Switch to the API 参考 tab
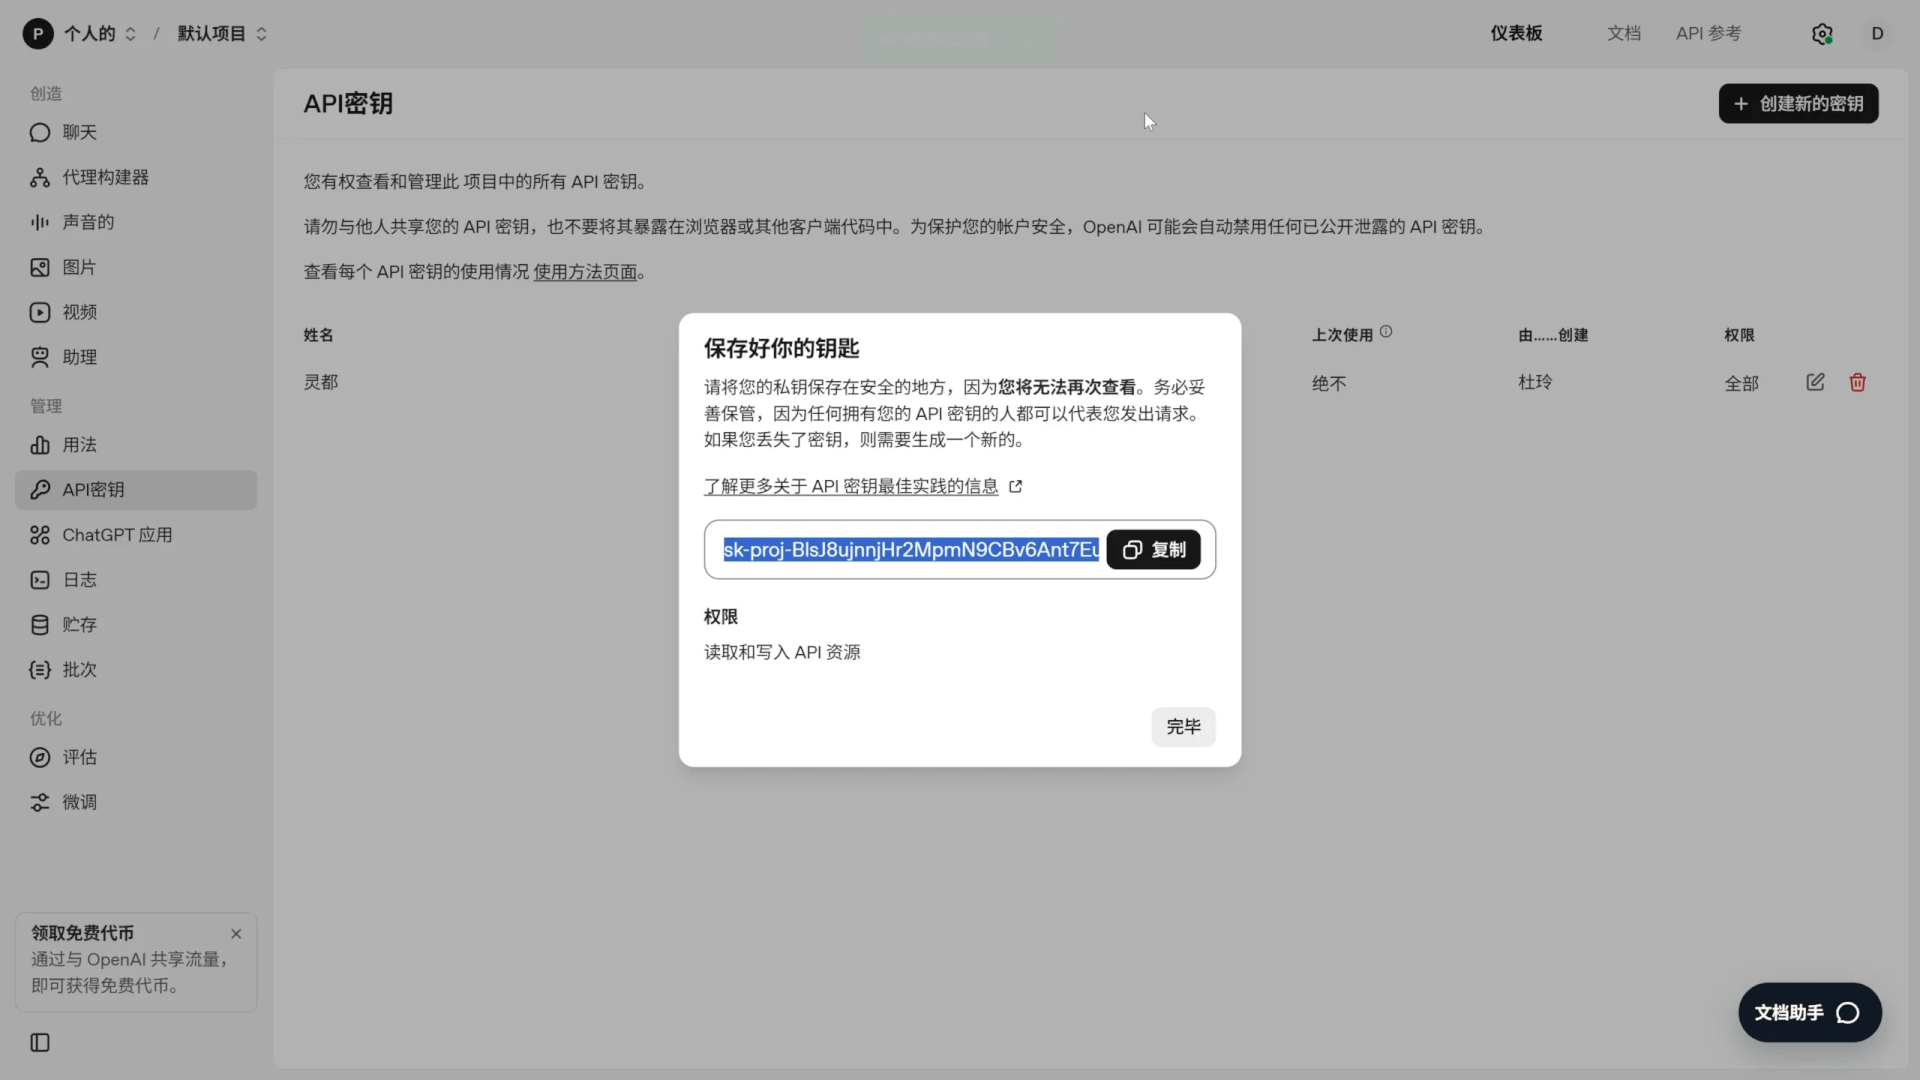1920x1080 pixels. [1707, 33]
